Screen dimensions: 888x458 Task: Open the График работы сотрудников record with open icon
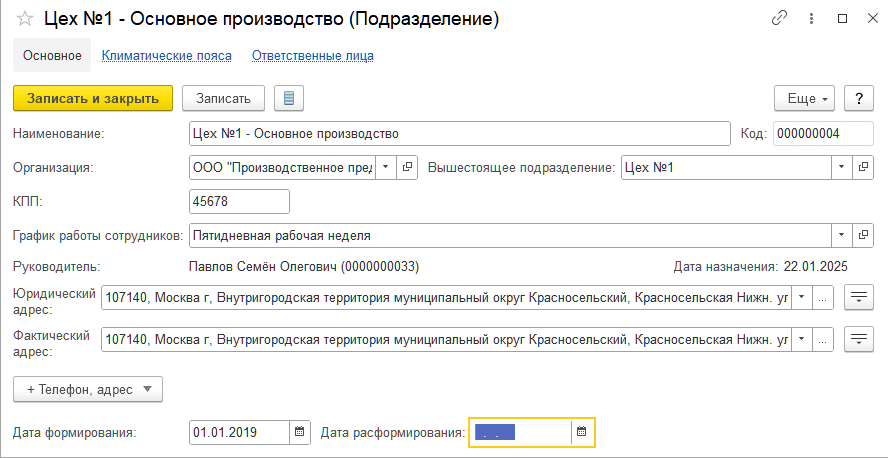(x=863, y=235)
